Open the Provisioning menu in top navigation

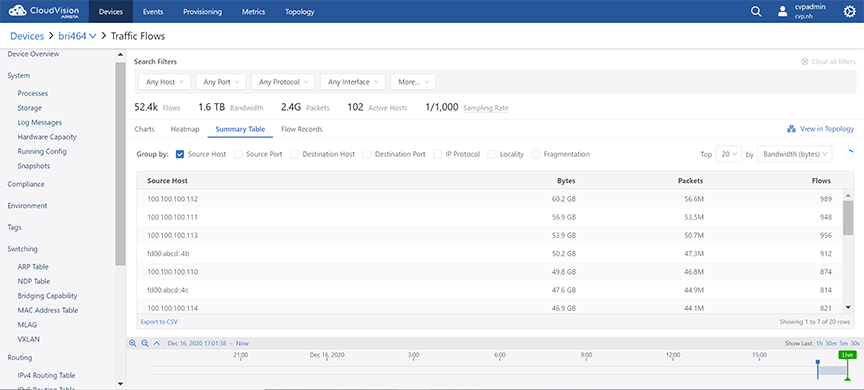[x=202, y=12]
